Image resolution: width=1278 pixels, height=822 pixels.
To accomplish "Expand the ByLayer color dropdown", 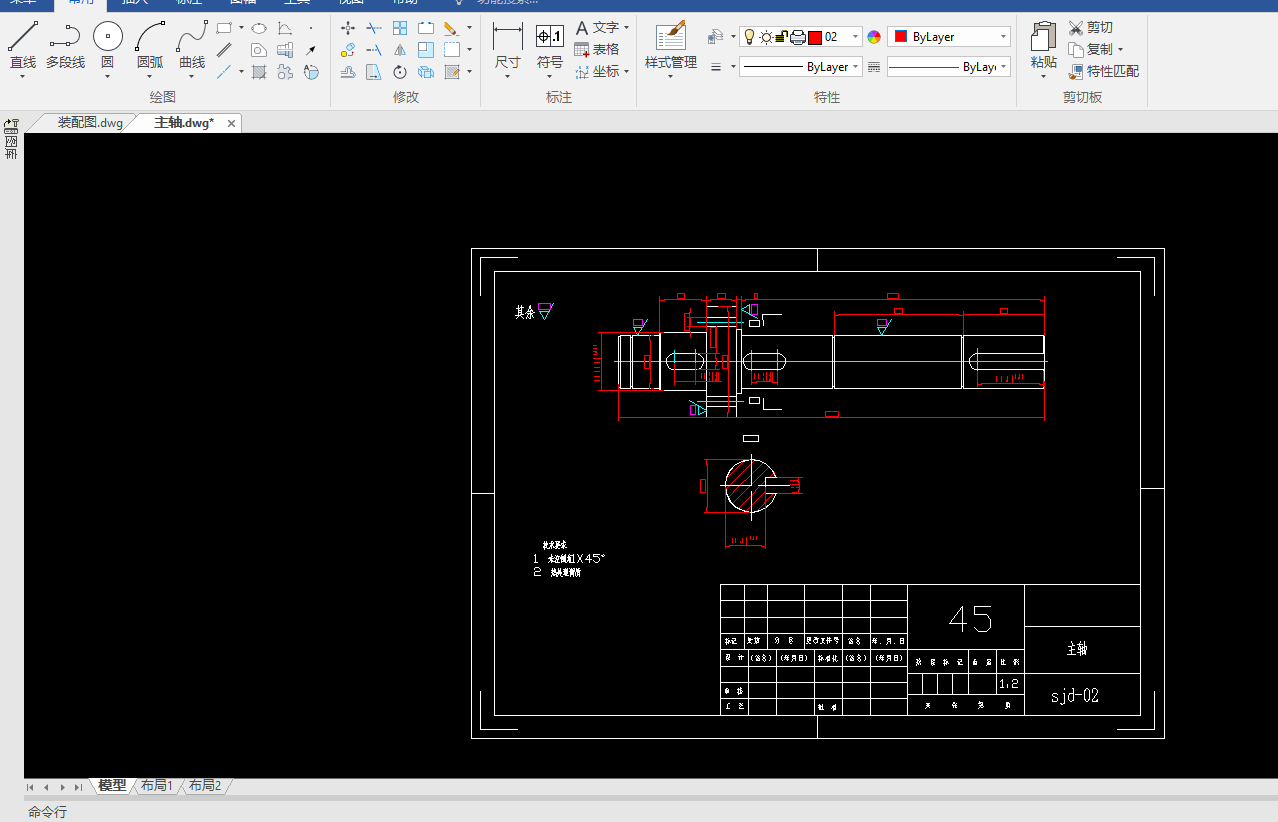I will 1003,37.
